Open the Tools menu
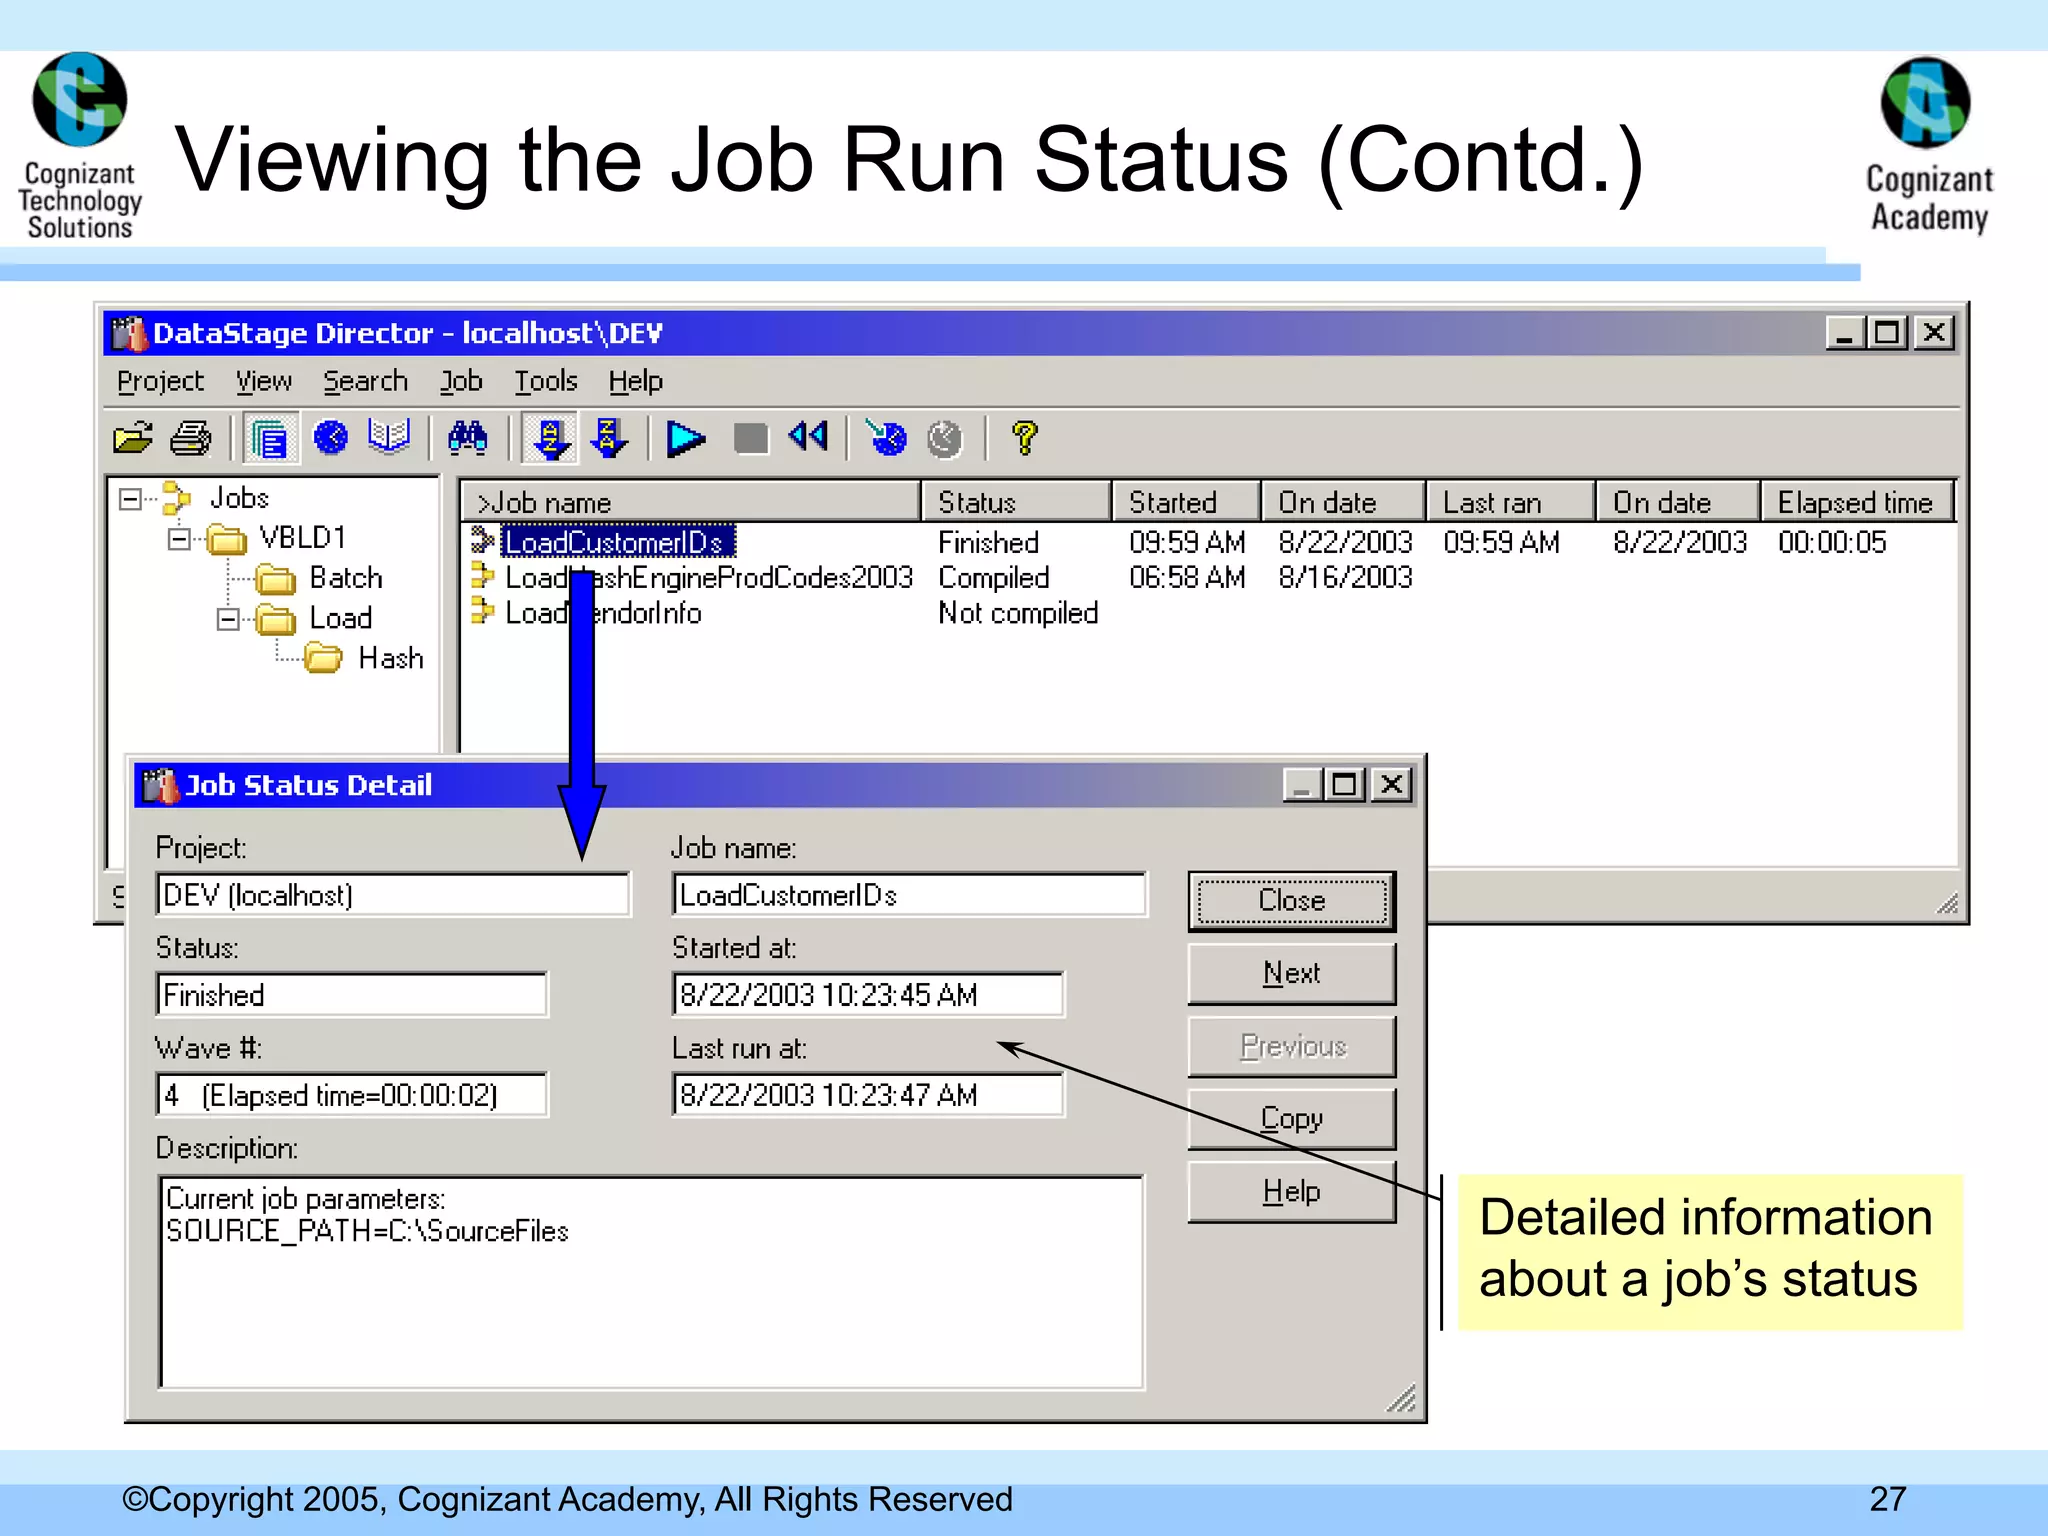This screenshot has width=2048, height=1536. click(546, 381)
